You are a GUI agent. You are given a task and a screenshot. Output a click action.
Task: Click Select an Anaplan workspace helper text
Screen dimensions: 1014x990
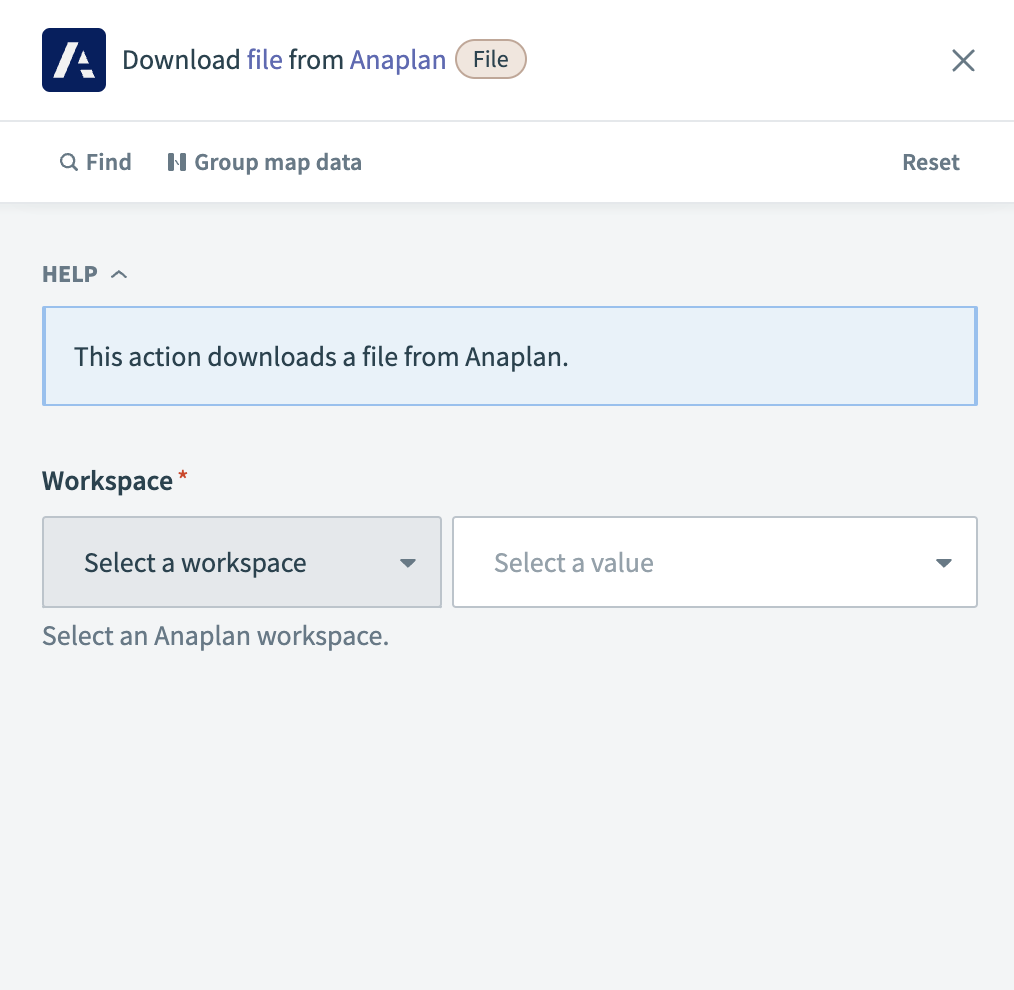pyautogui.click(x=215, y=635)
